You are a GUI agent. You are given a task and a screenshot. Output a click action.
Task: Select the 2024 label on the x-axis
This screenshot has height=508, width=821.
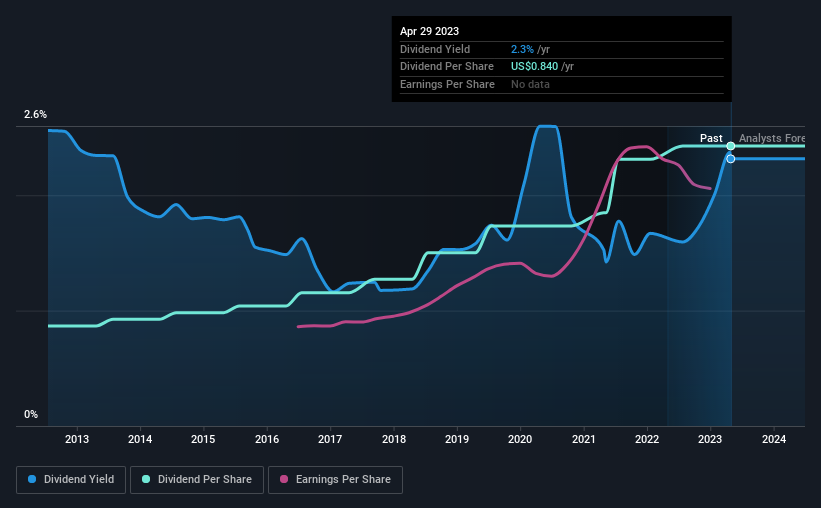pos(774,439)
